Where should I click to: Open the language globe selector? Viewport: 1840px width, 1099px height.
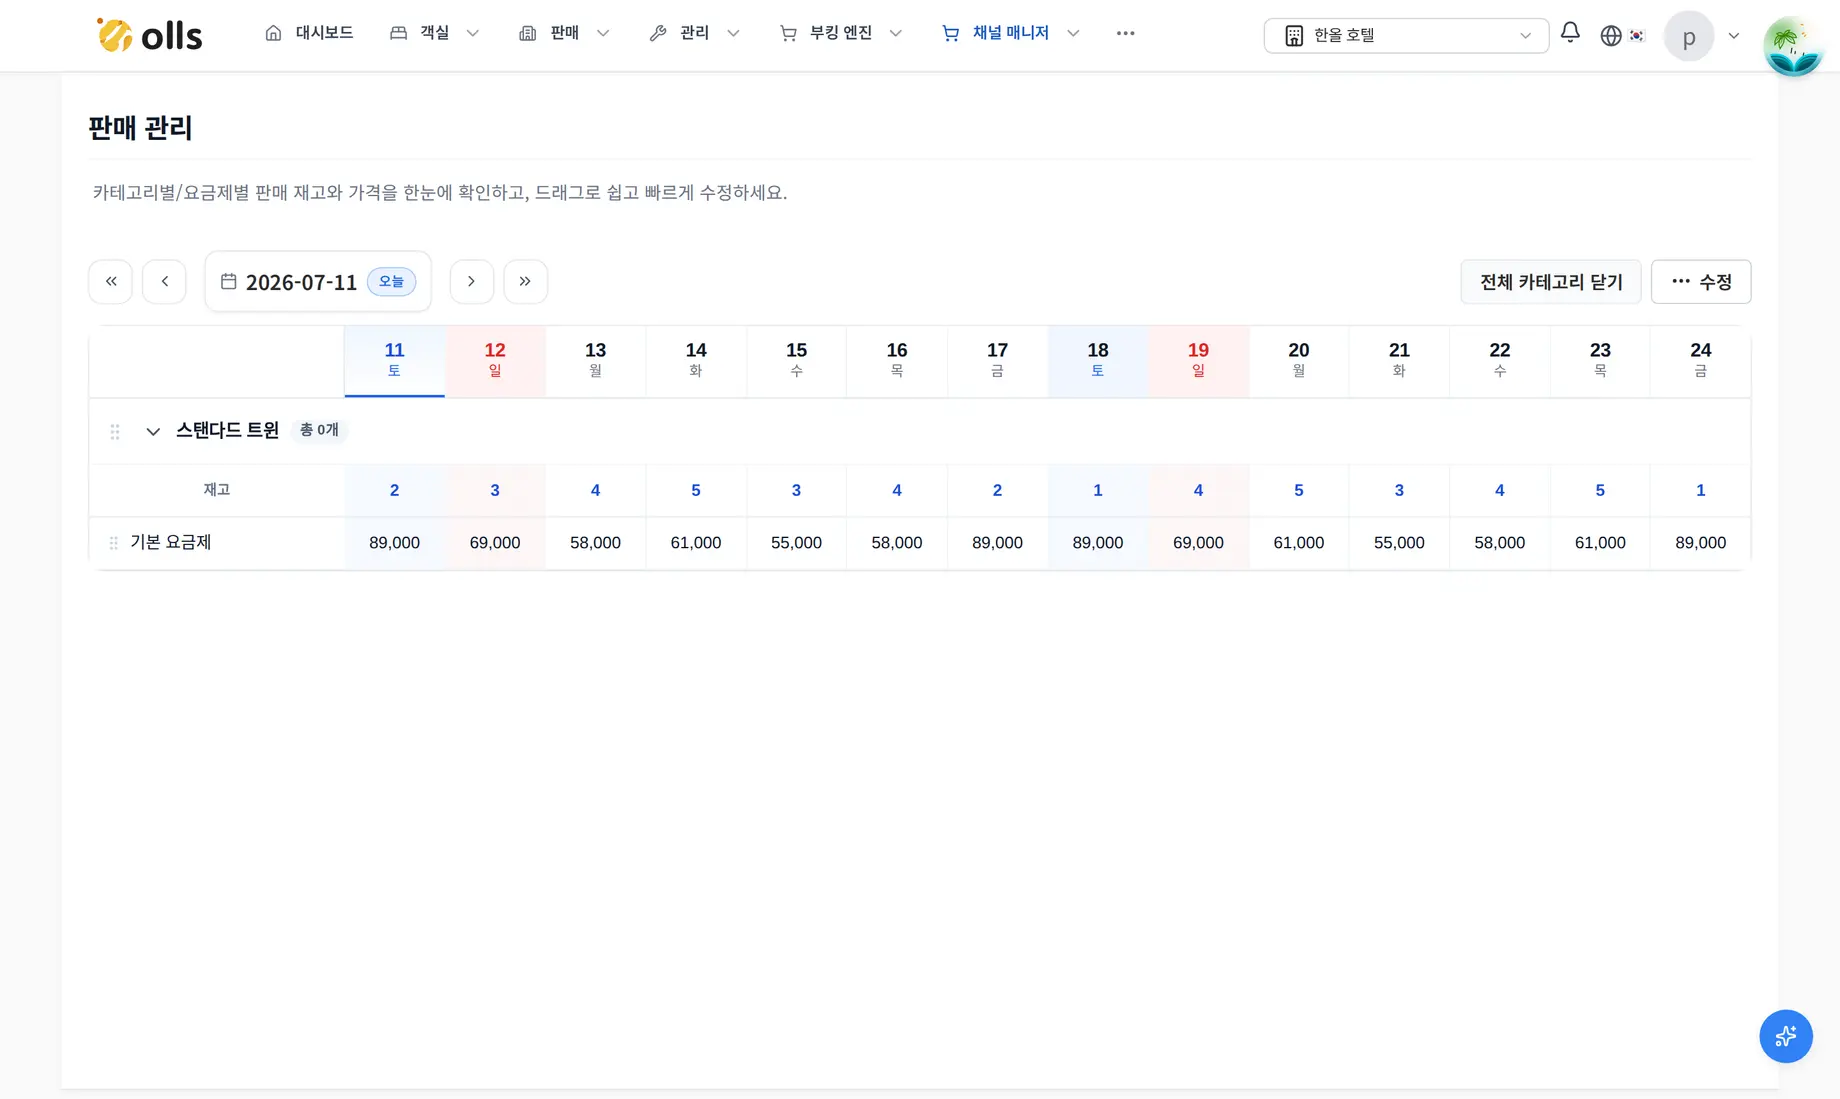coord(1611,35)
